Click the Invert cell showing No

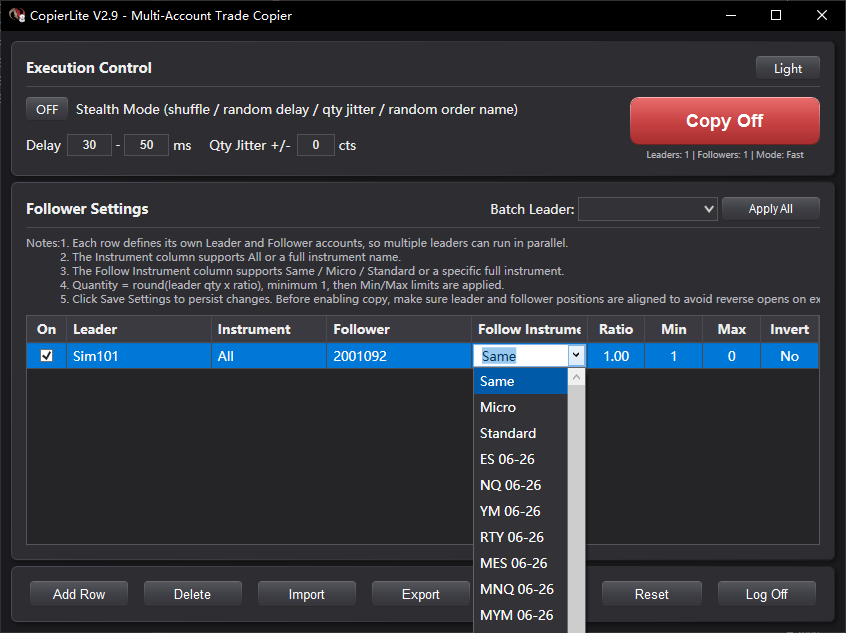(789, 356)
